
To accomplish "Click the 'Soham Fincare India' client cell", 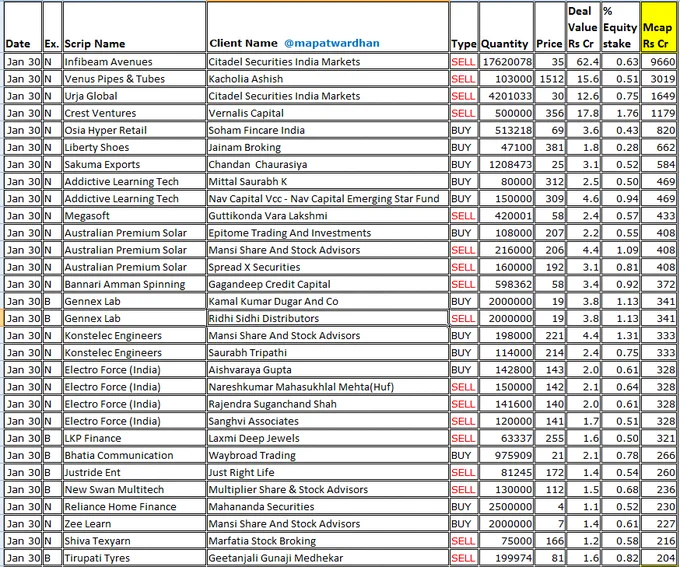I will pyautogui.click(x=328, y=130).
